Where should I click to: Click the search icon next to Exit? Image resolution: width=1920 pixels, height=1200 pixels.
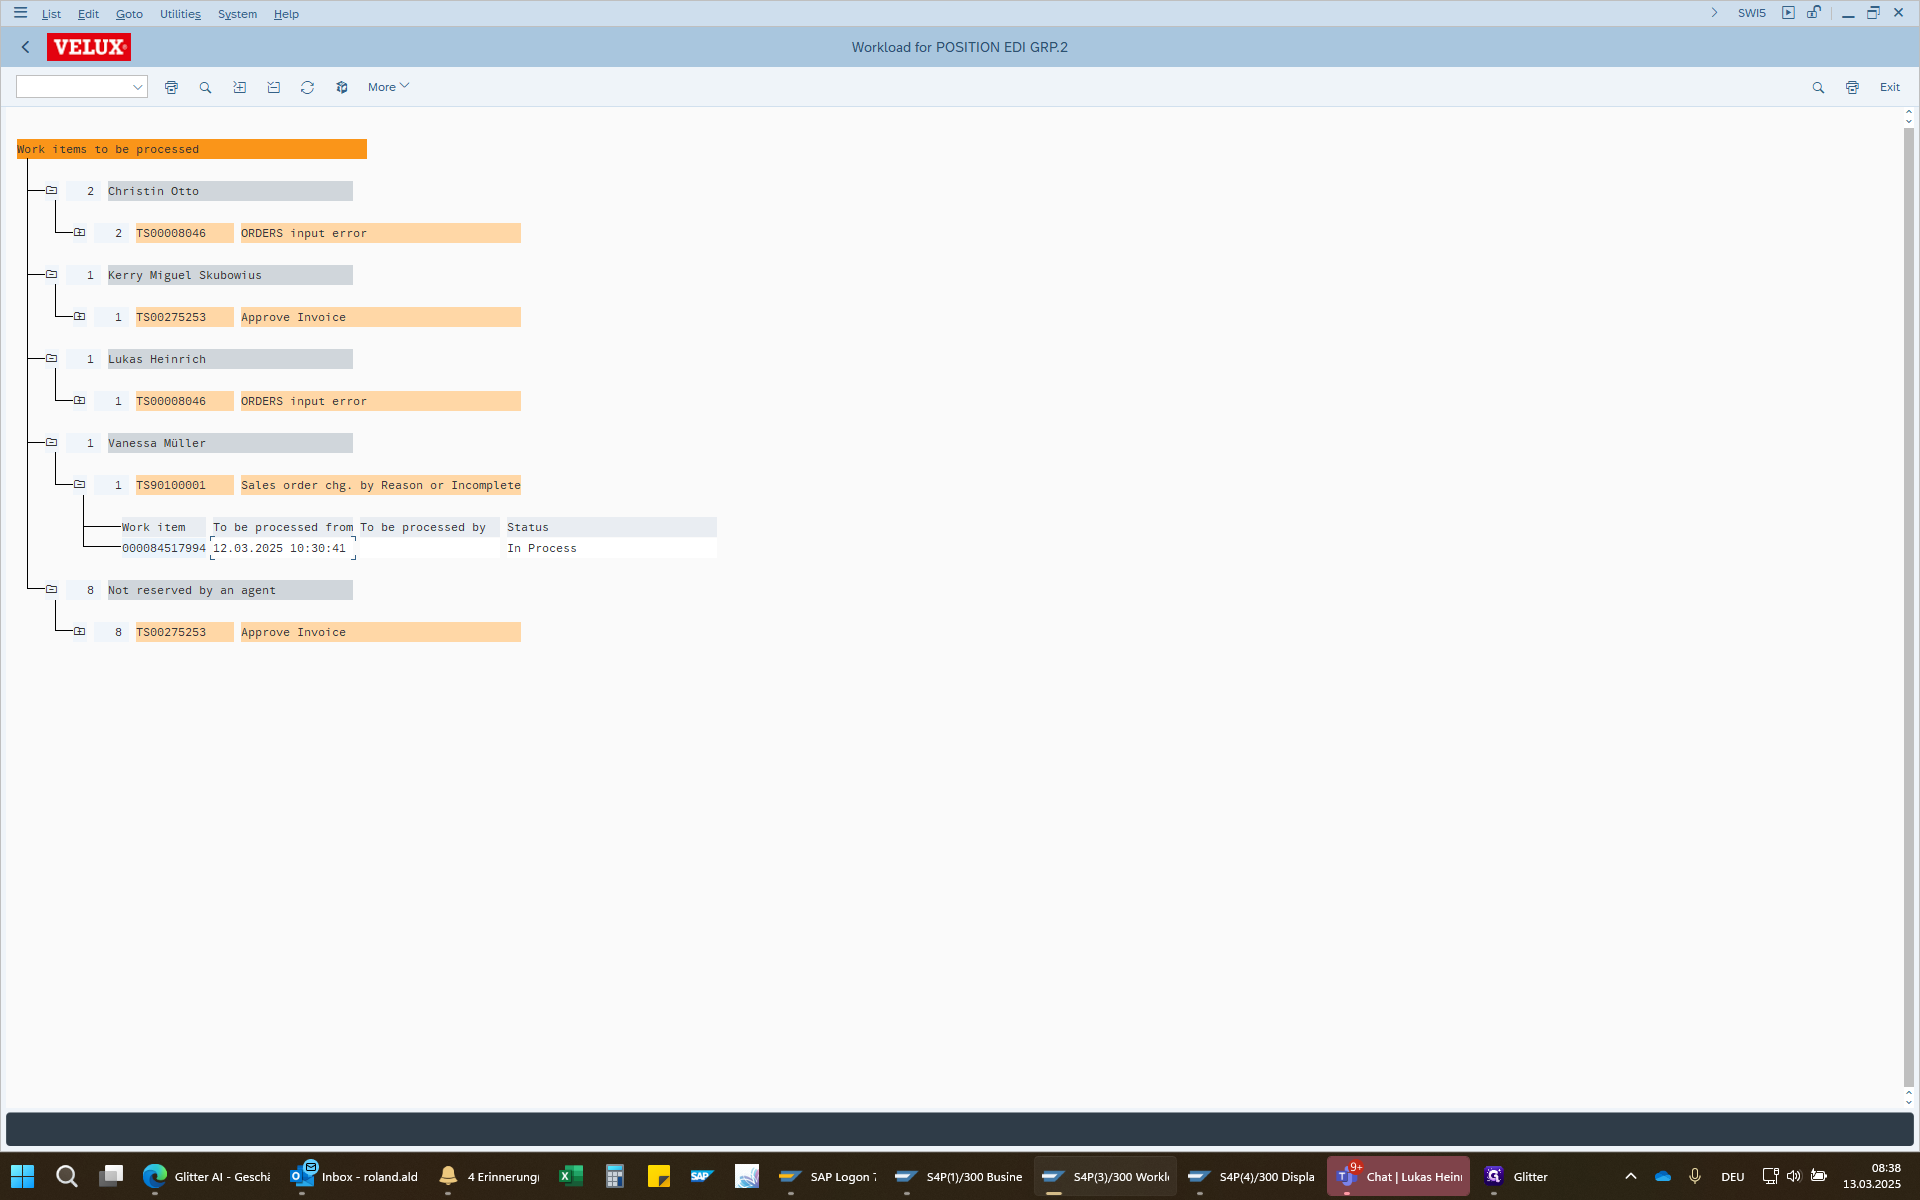pos(1818,88)
